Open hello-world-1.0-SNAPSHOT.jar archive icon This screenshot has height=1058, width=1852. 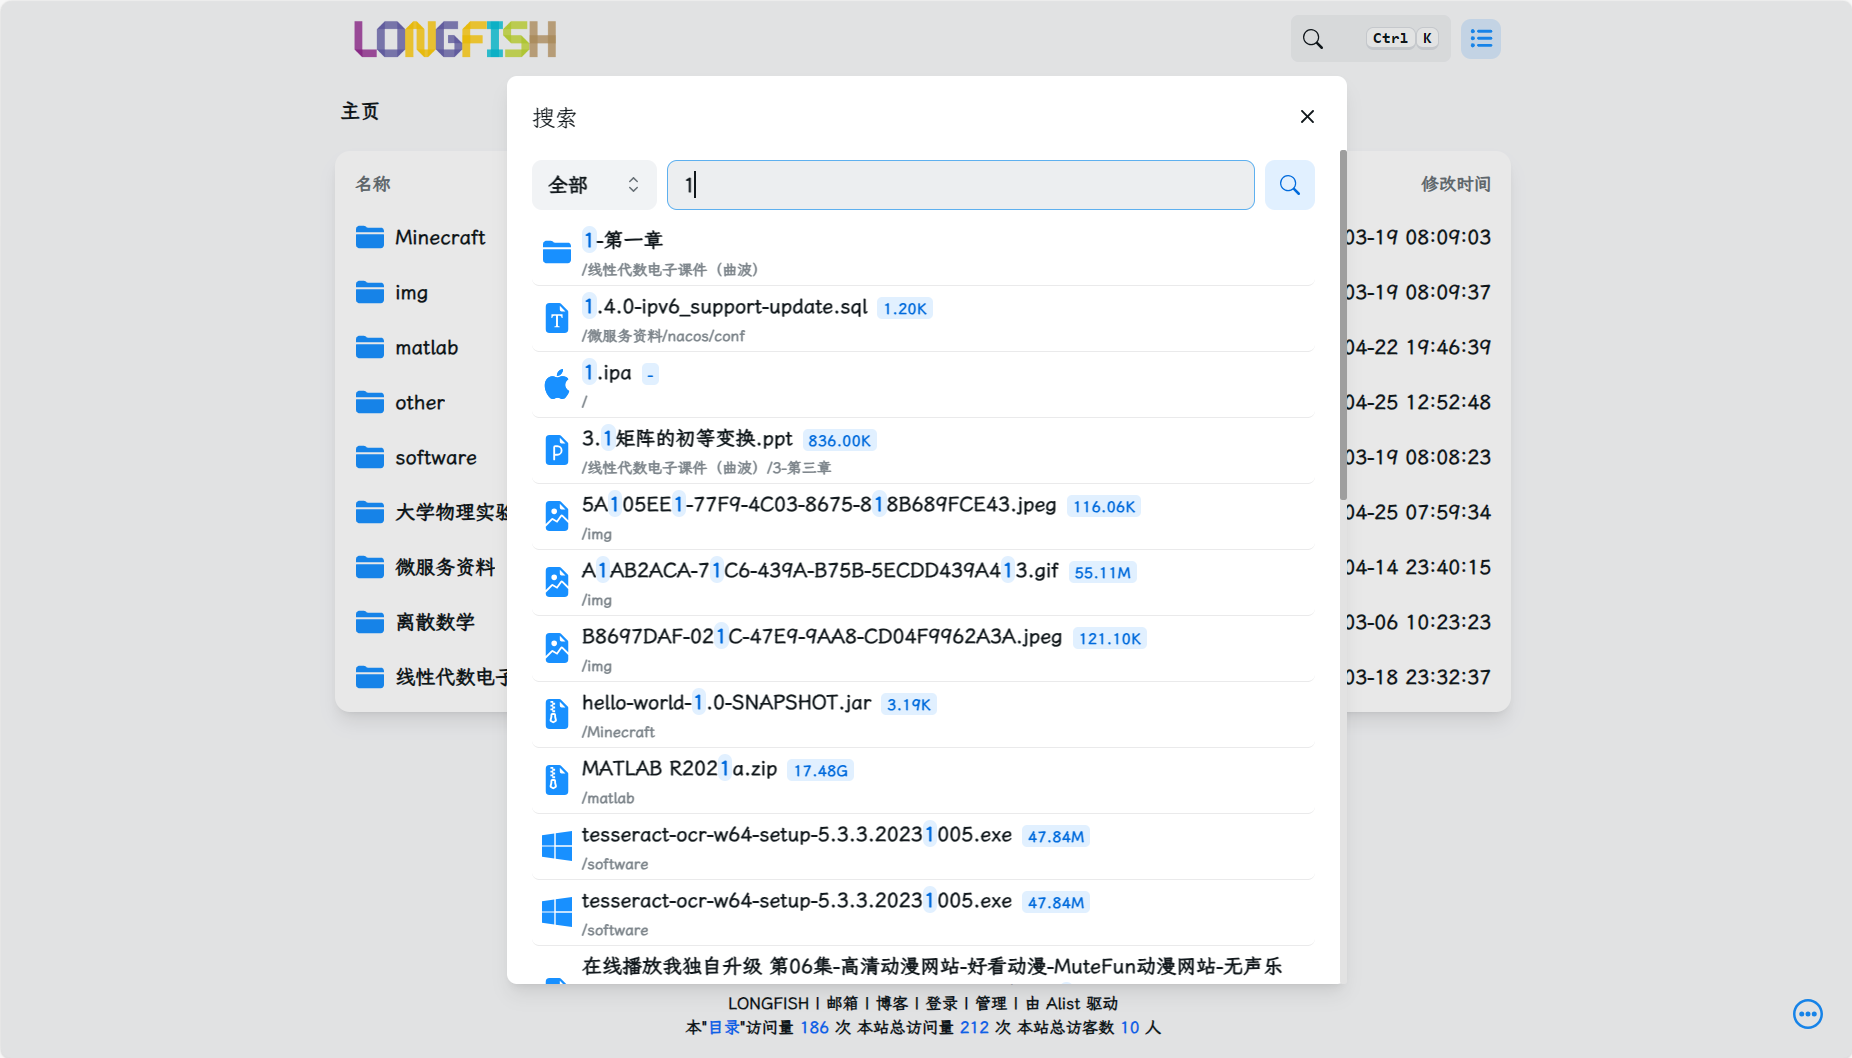point(557,714)
